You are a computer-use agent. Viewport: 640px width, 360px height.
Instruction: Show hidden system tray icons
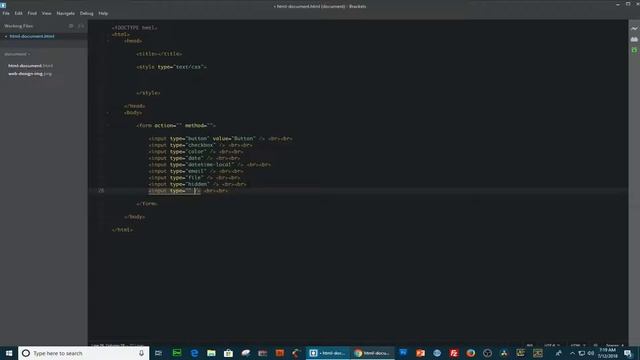click(x=572, y=353)
